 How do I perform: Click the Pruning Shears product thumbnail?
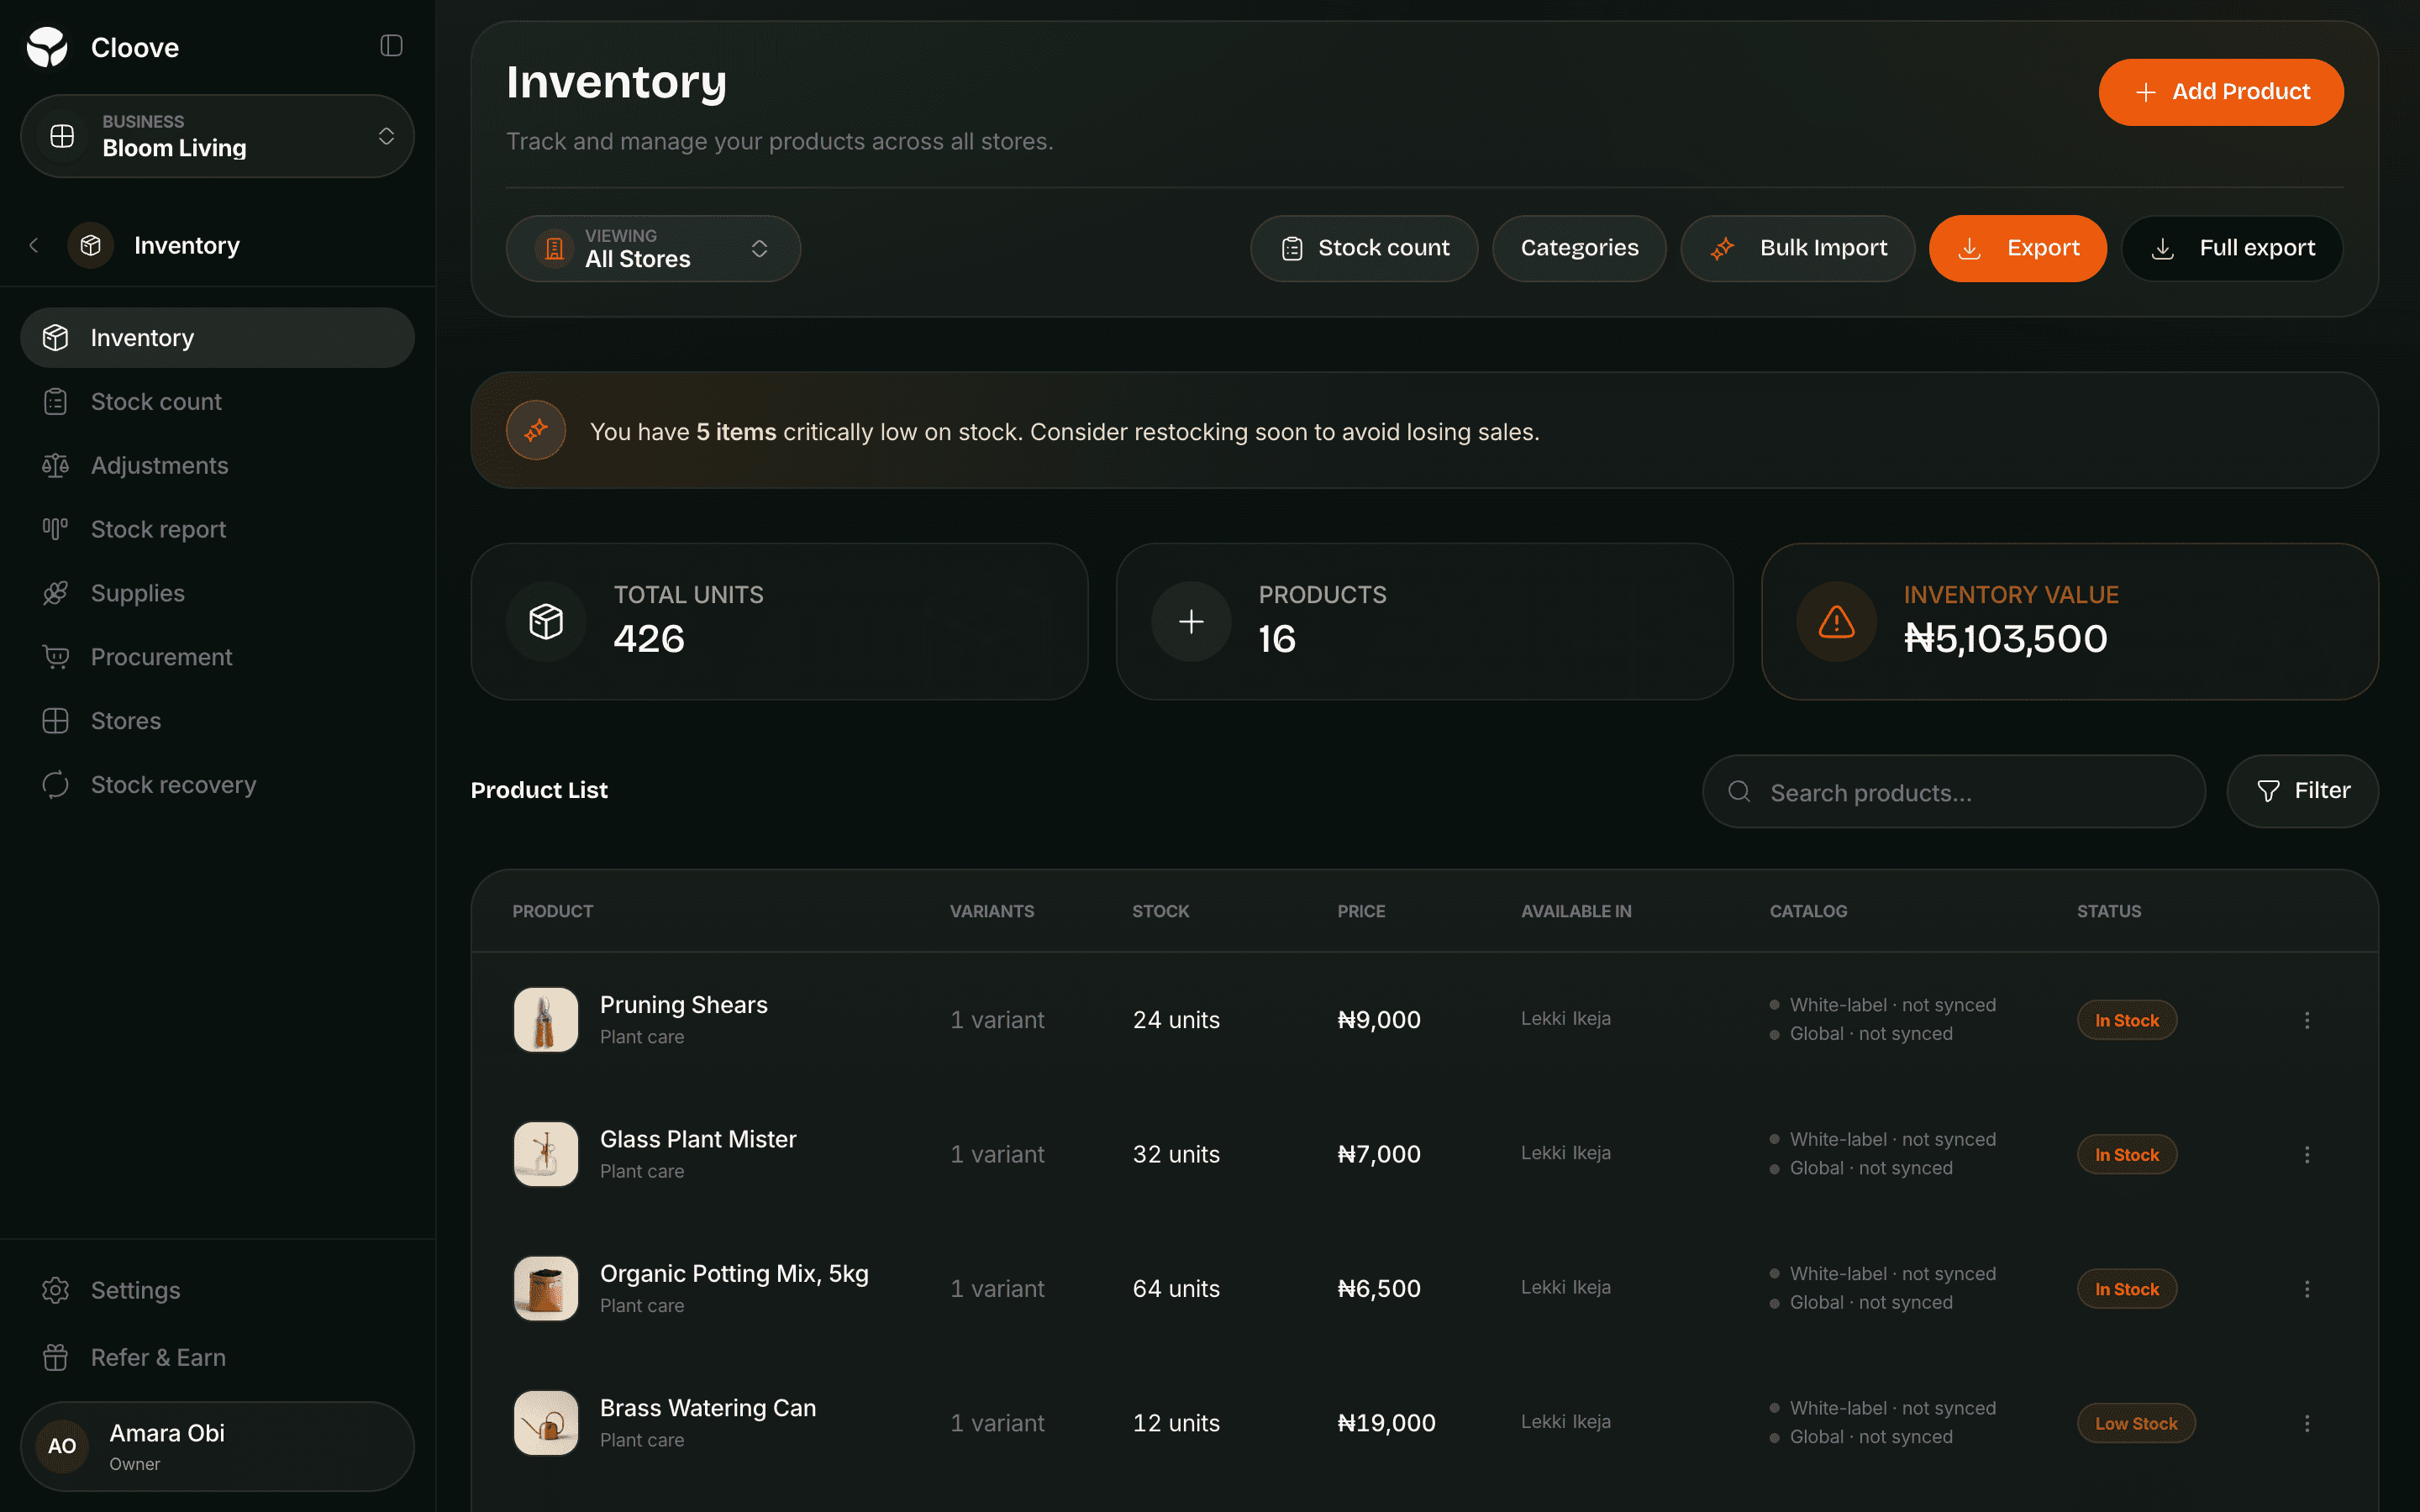(546, 1020)
